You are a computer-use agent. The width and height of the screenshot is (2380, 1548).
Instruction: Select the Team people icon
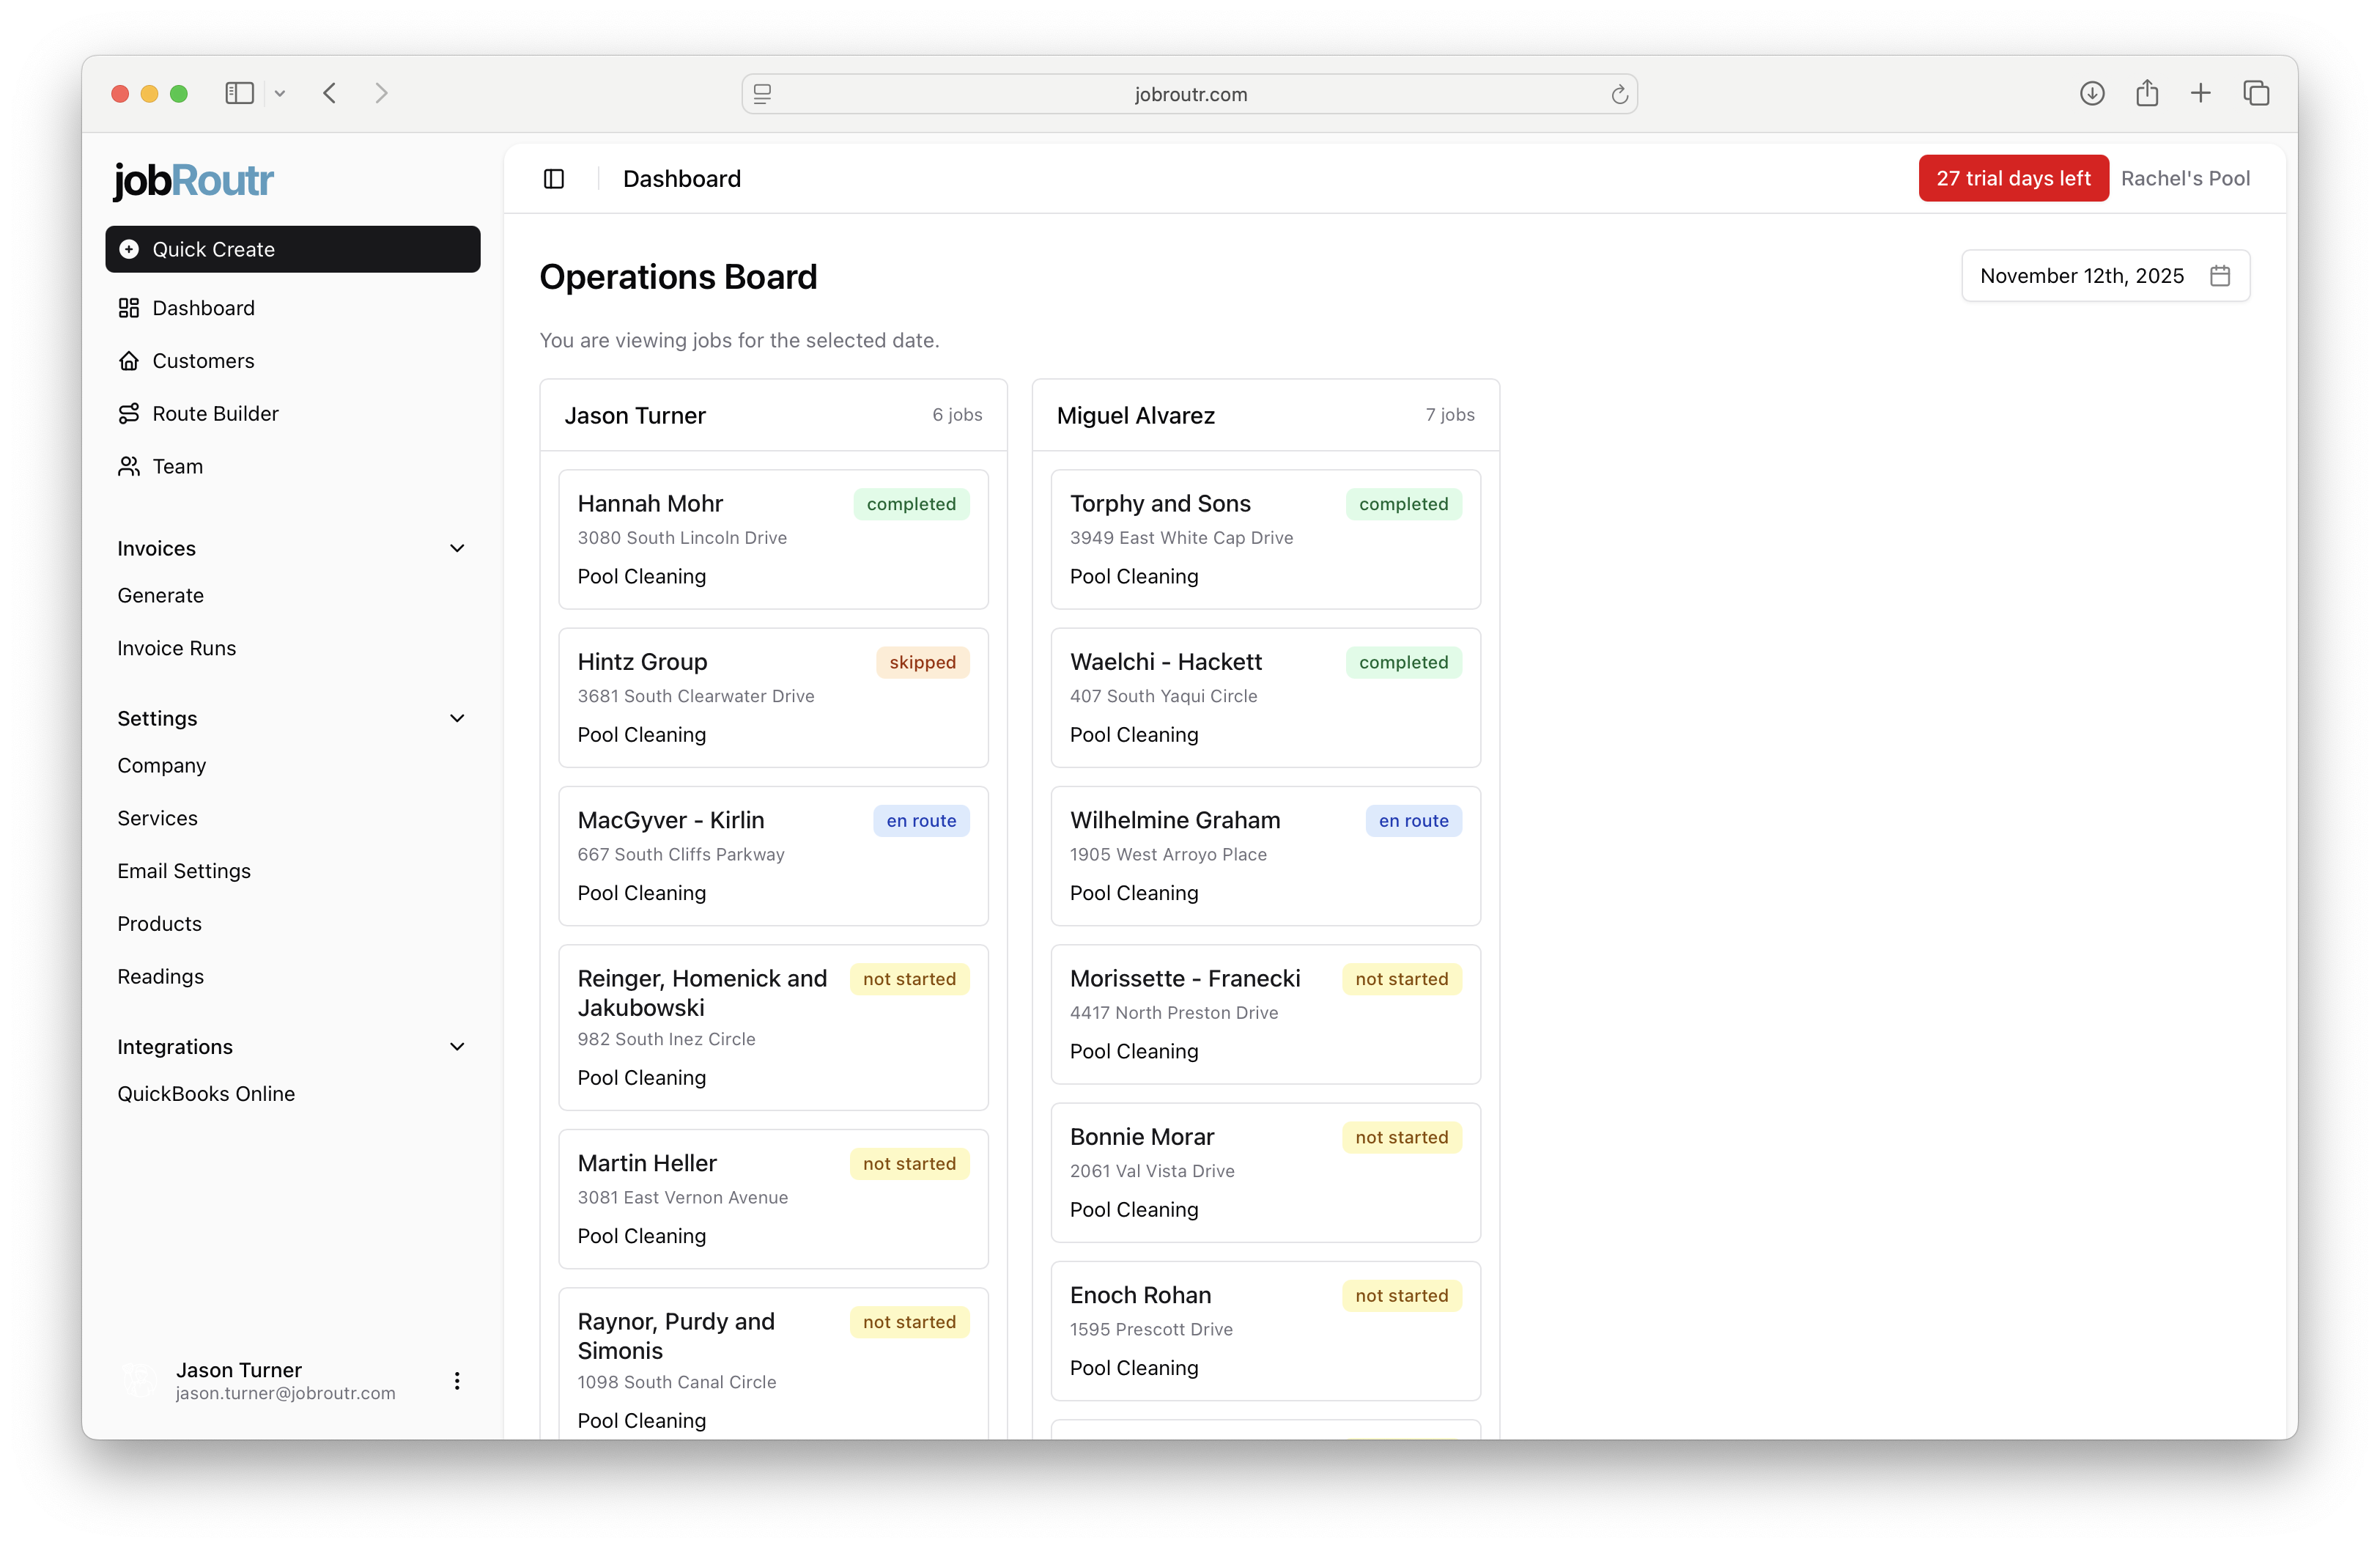129,466
